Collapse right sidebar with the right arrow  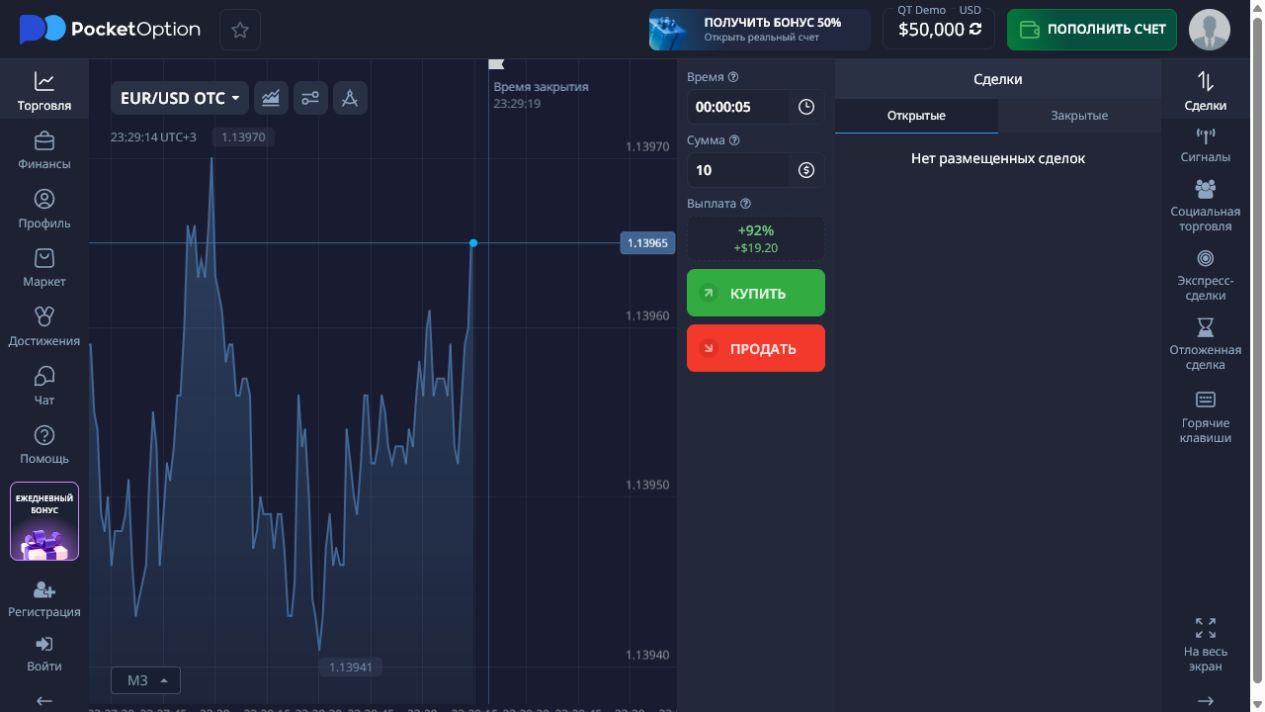1205,701
